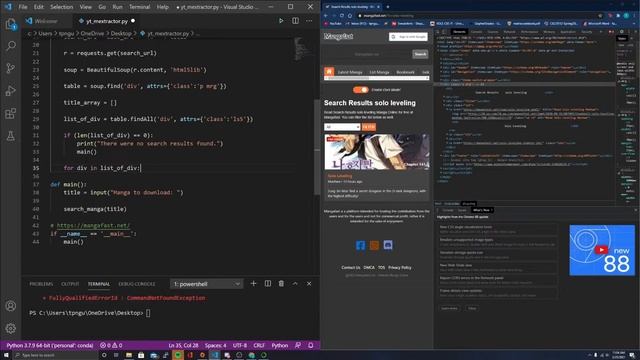Open the Privacy Policy footer link
The image size is (640, 360).
400,268
